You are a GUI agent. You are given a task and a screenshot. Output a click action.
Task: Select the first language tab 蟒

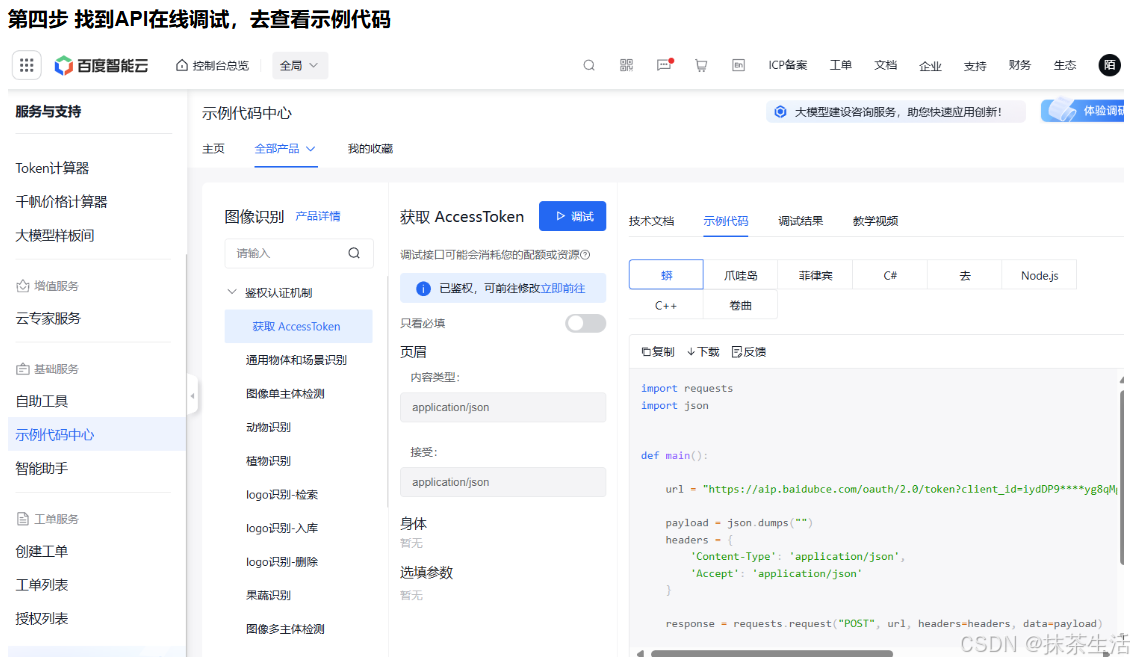pos(666,275)
